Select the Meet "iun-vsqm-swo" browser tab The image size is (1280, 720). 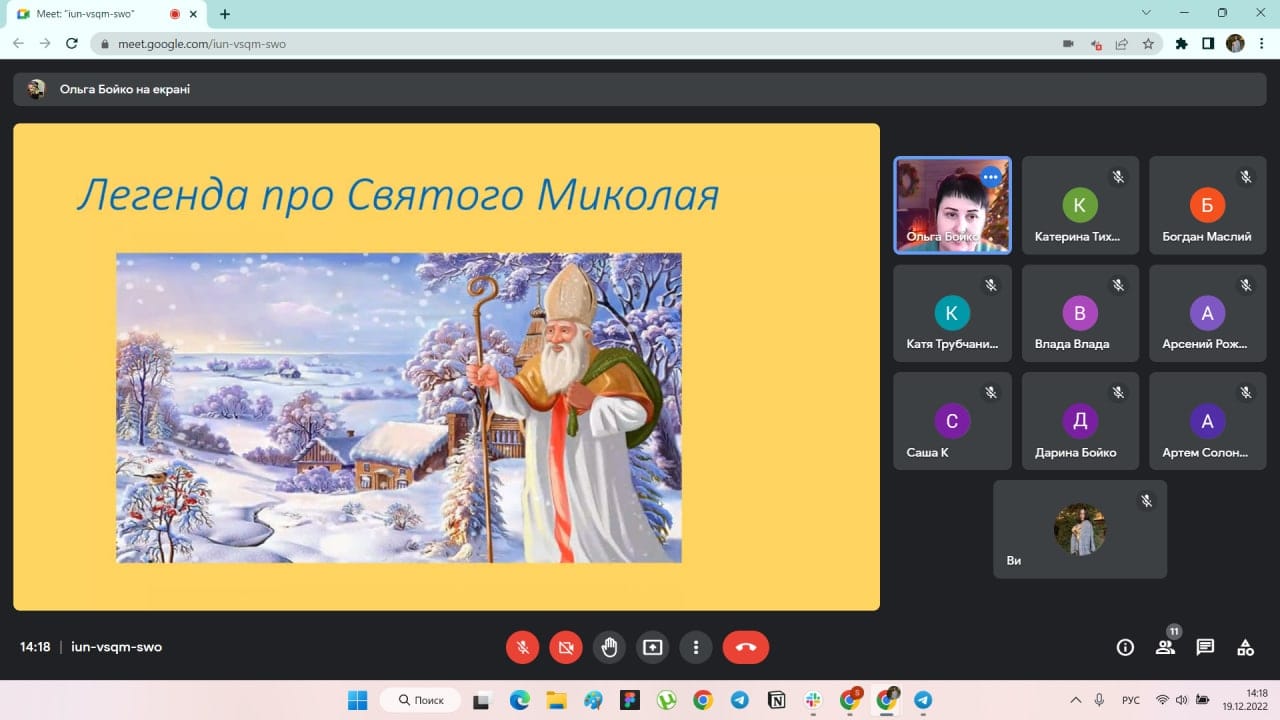point(90,14)
